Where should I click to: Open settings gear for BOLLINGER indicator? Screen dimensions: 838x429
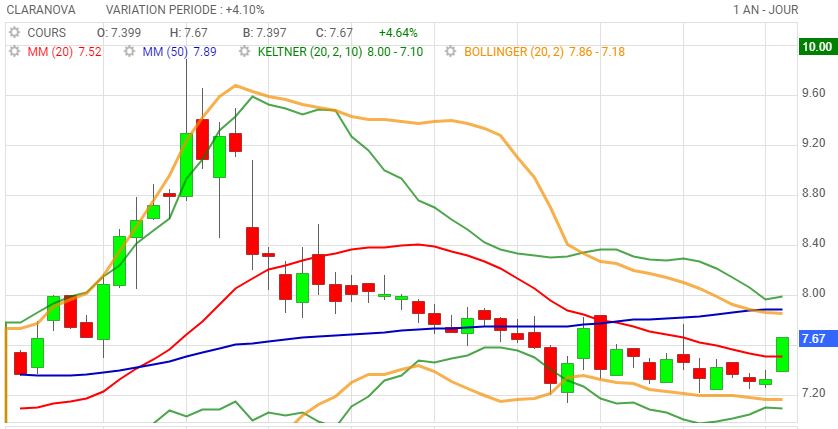click(x=452, y=52)
